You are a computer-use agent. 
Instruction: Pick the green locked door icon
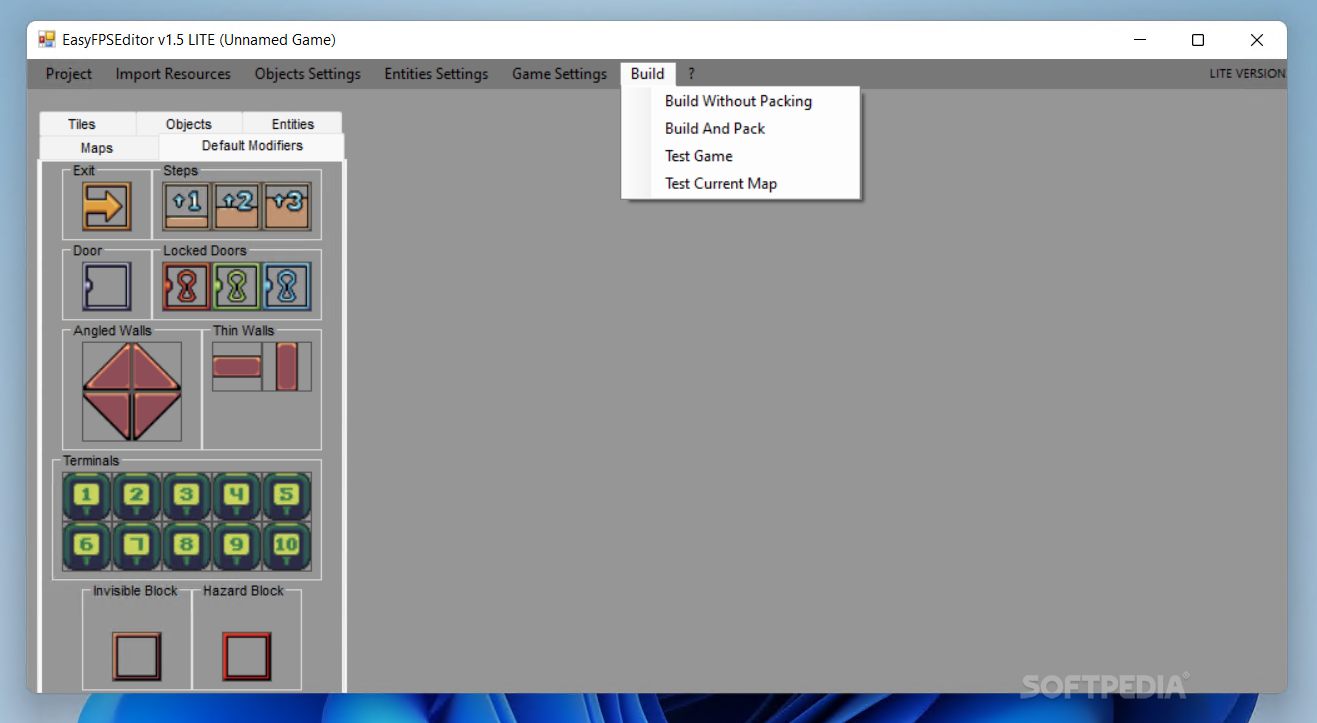tap(237, 286)
